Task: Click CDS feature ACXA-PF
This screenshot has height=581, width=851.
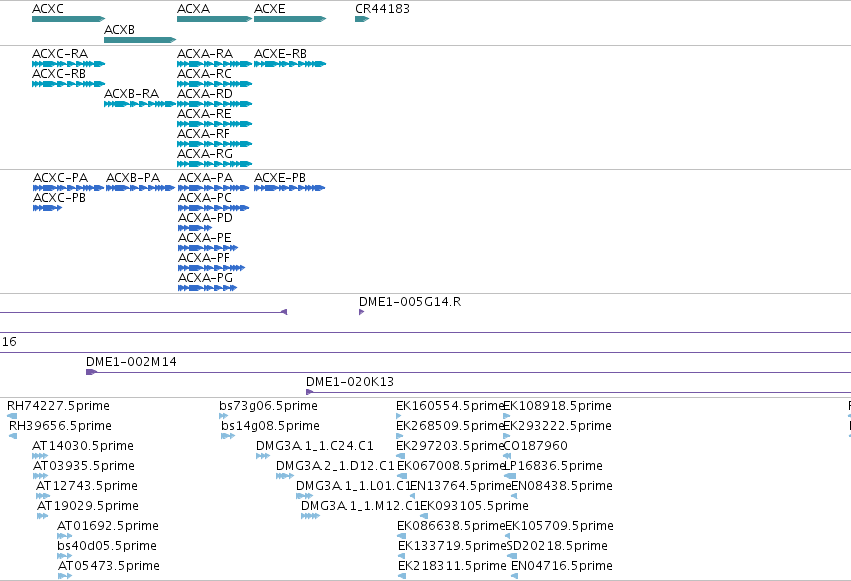Action: 212,268
